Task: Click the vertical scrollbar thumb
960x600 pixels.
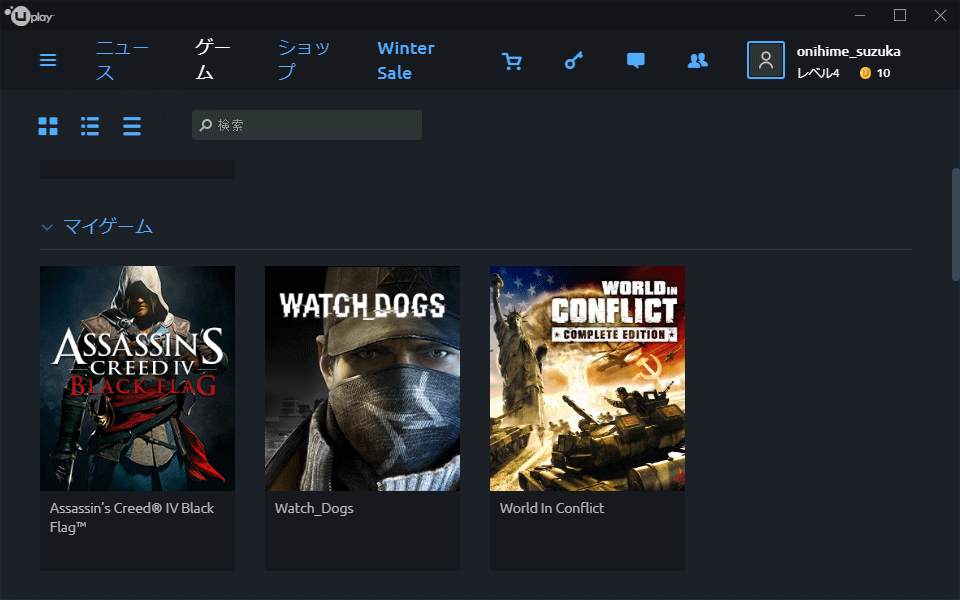Action: click(x=955, y=224)
